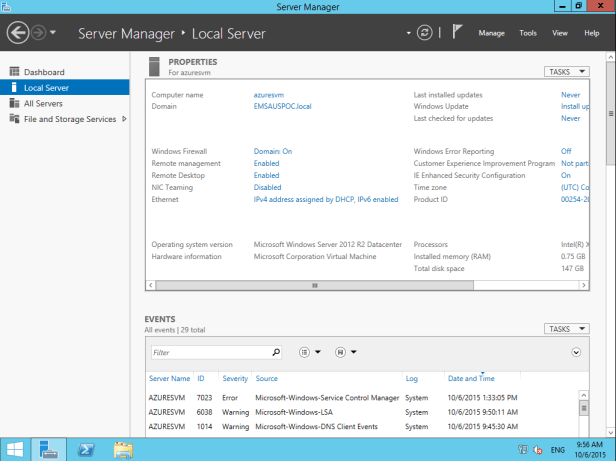The width and height of the screenshot is (616, 461).
Task: Open the notifications flag icon
Action: (456, 33)
